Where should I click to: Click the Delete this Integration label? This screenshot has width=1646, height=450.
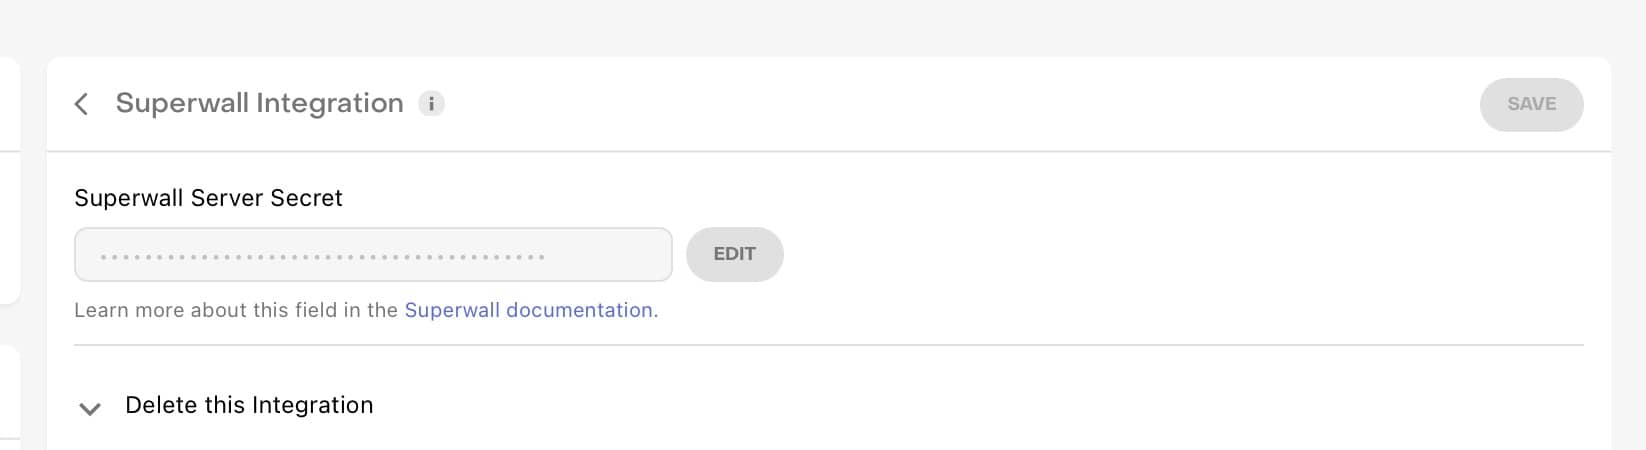coord(249,405)
